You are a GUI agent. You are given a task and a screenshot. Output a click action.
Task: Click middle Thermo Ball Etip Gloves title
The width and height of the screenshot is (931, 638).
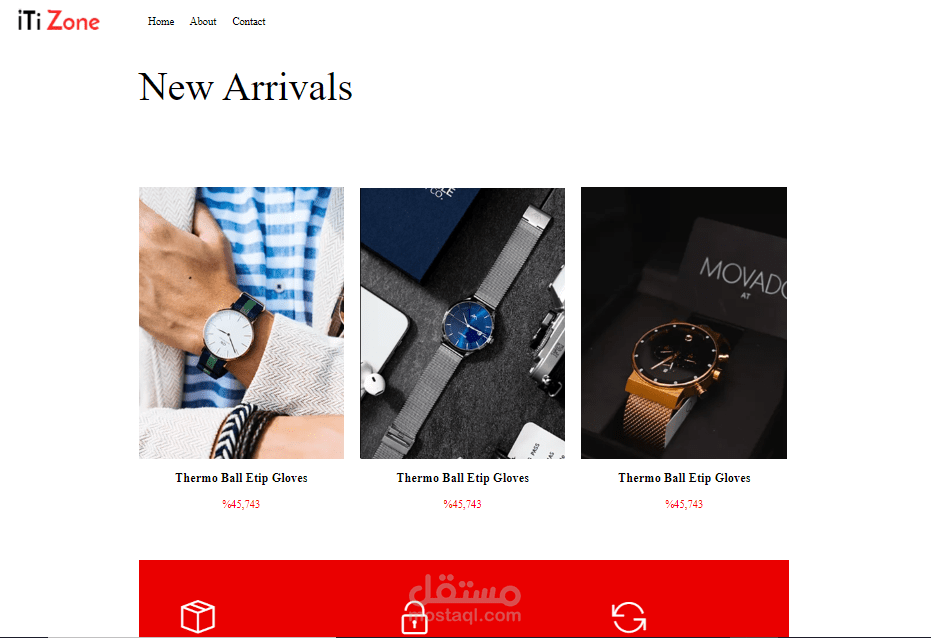pos(463,478)
